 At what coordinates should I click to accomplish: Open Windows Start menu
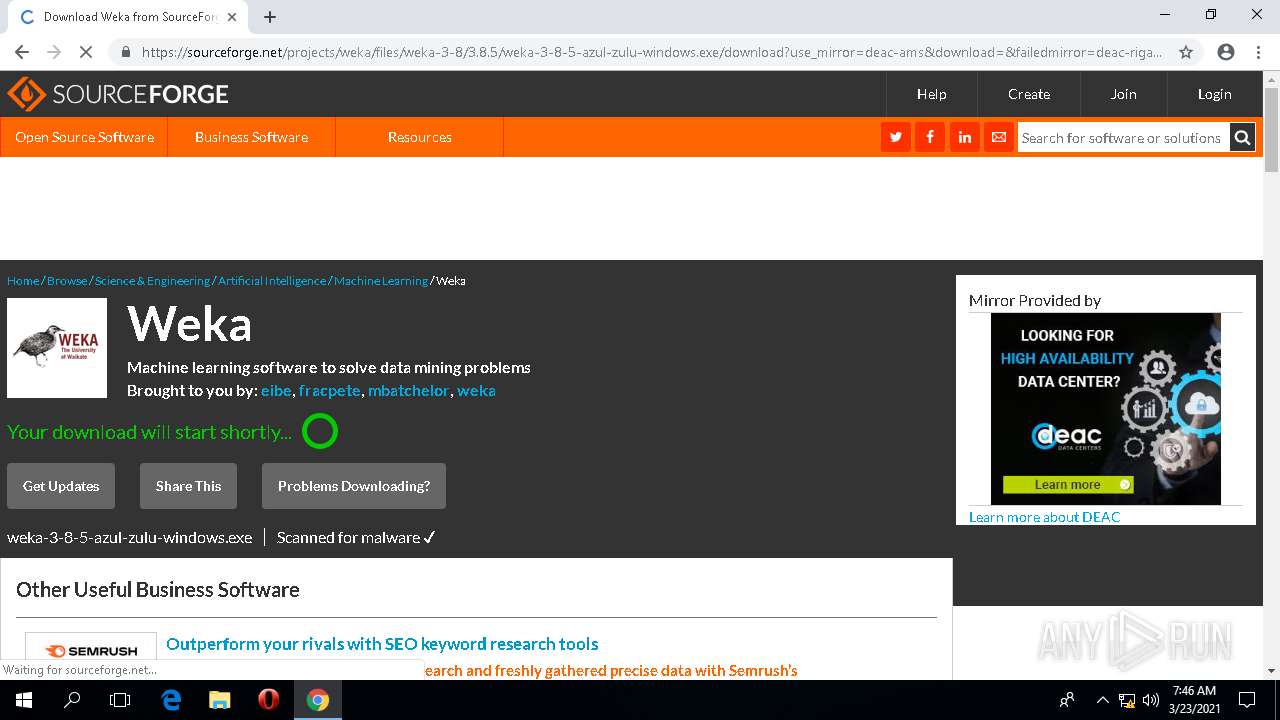click(23, 700)
